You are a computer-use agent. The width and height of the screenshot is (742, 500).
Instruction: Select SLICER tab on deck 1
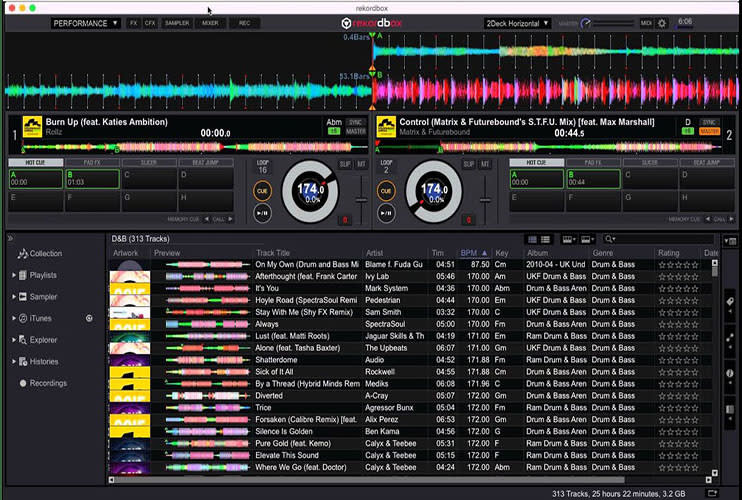(x=149, y=162)
